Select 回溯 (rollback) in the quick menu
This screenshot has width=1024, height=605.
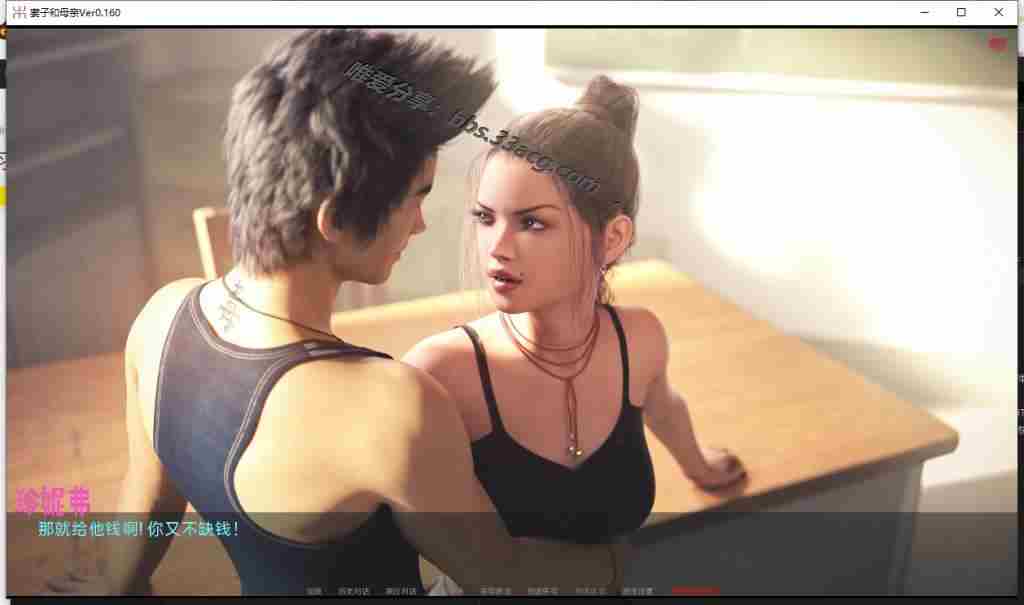coord(314,591)
